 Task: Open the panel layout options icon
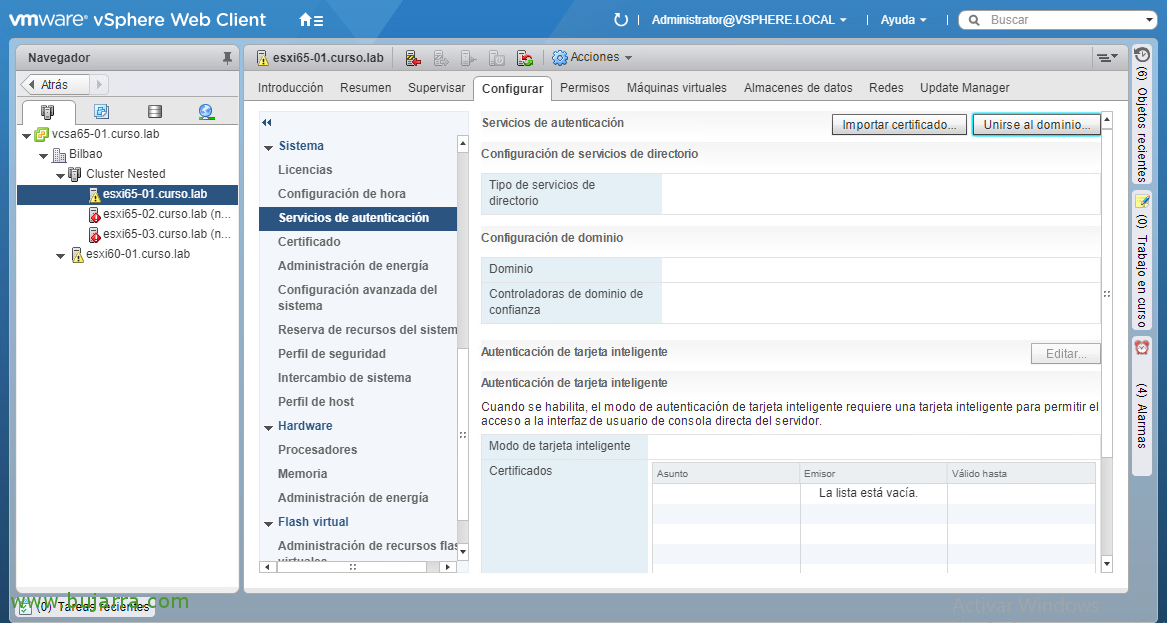click(1107, 57)
